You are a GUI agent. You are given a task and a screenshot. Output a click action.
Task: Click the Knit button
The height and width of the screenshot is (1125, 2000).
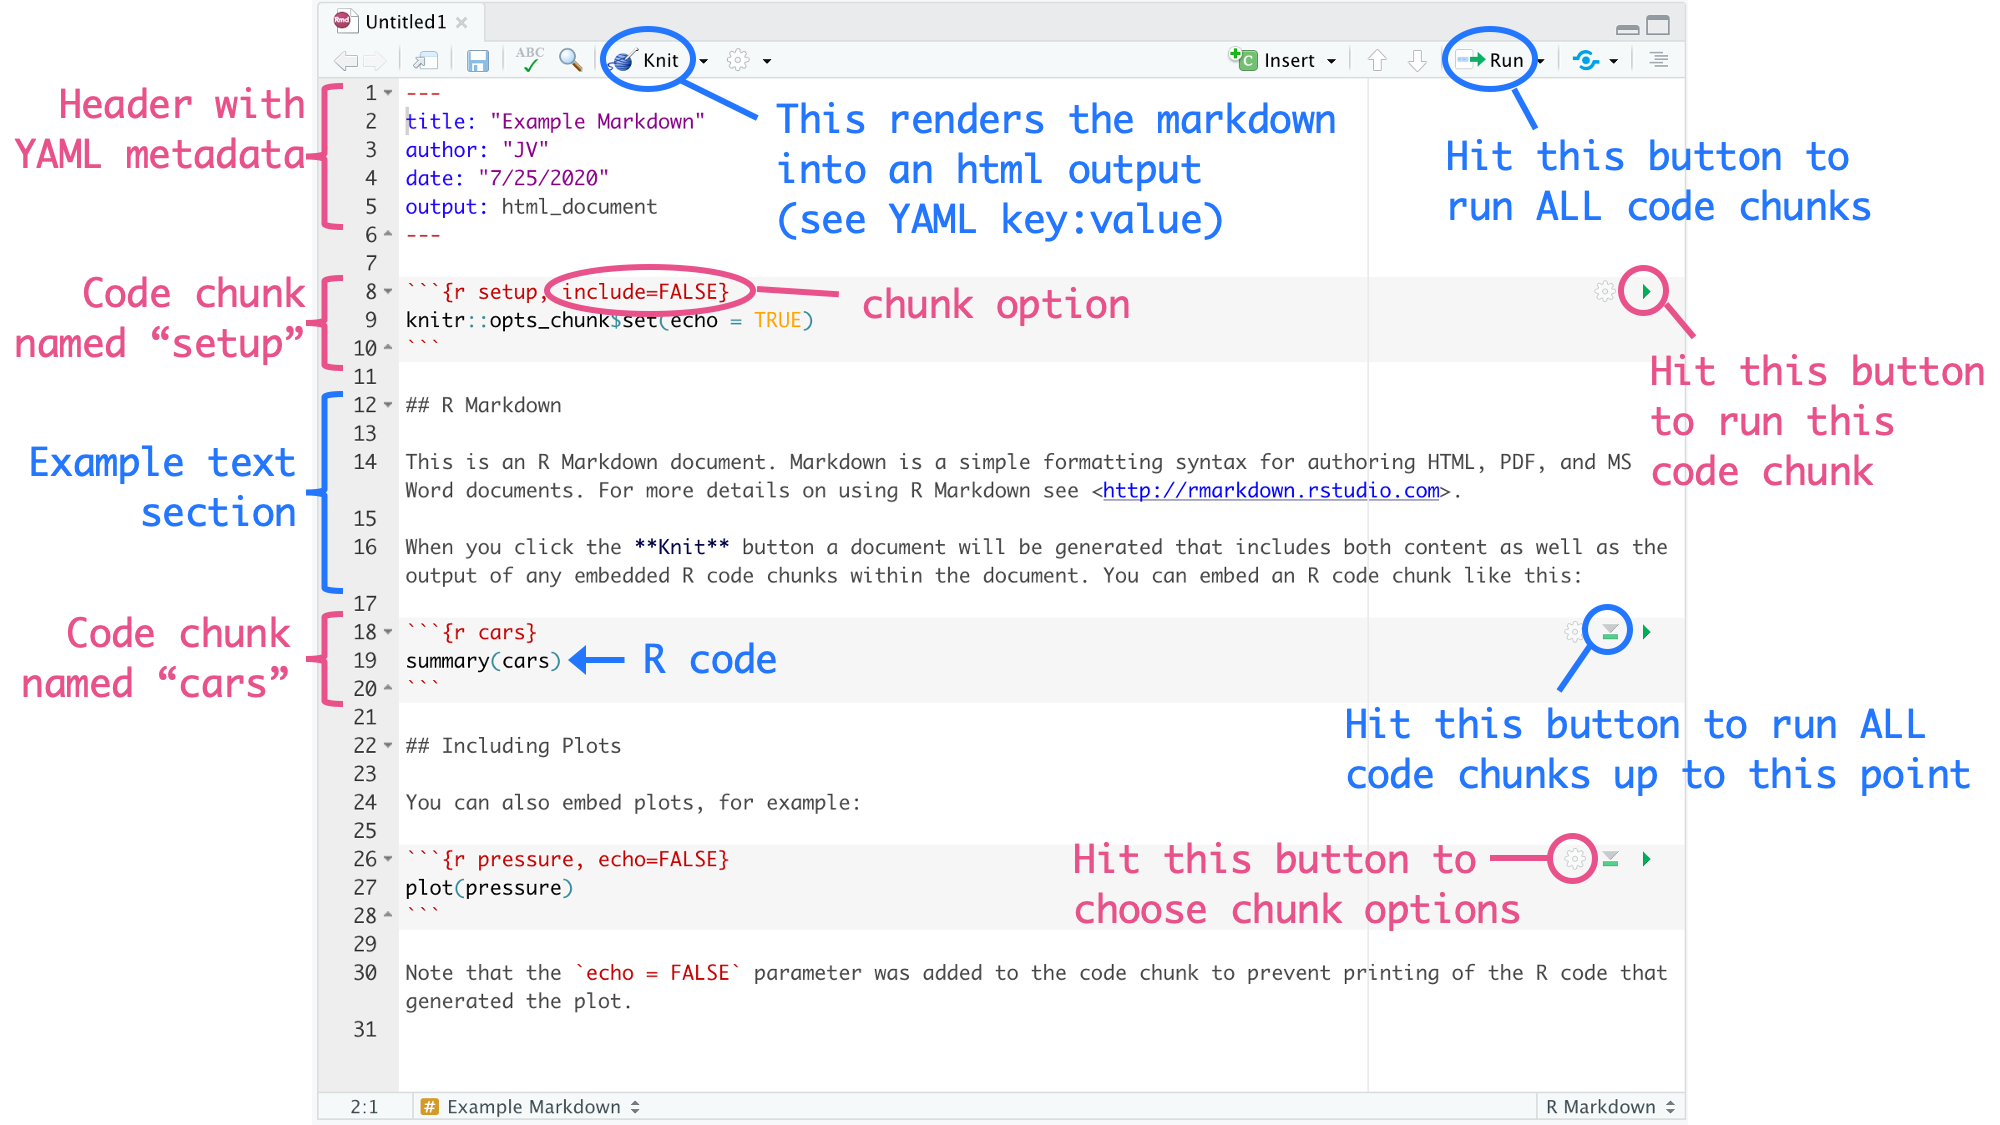coord(646,60)
